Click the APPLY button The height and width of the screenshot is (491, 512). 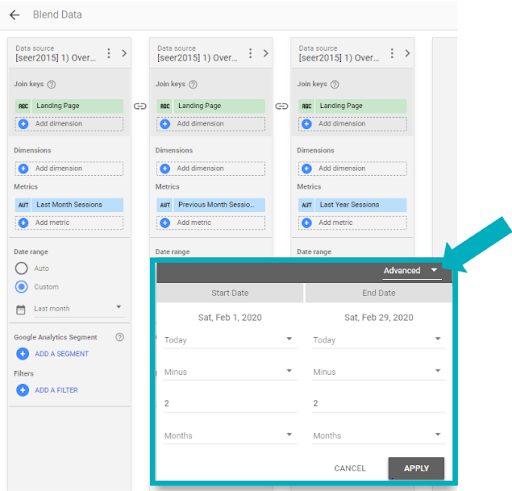point(416,468)
